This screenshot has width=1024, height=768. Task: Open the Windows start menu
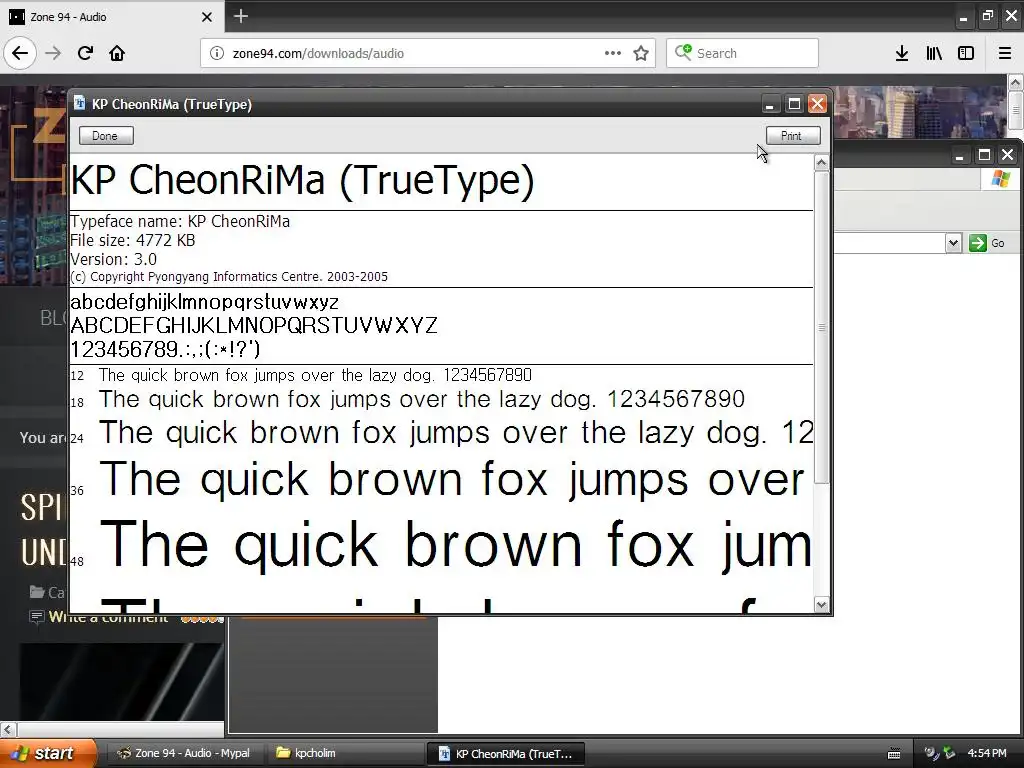[x=47, y=753]
